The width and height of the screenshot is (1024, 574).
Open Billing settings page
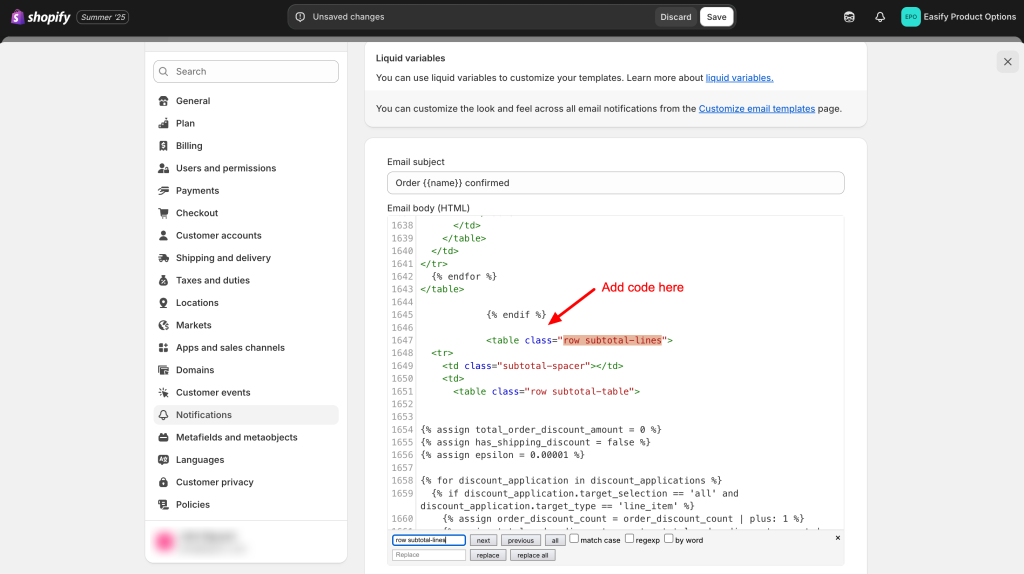coord(246,146)
